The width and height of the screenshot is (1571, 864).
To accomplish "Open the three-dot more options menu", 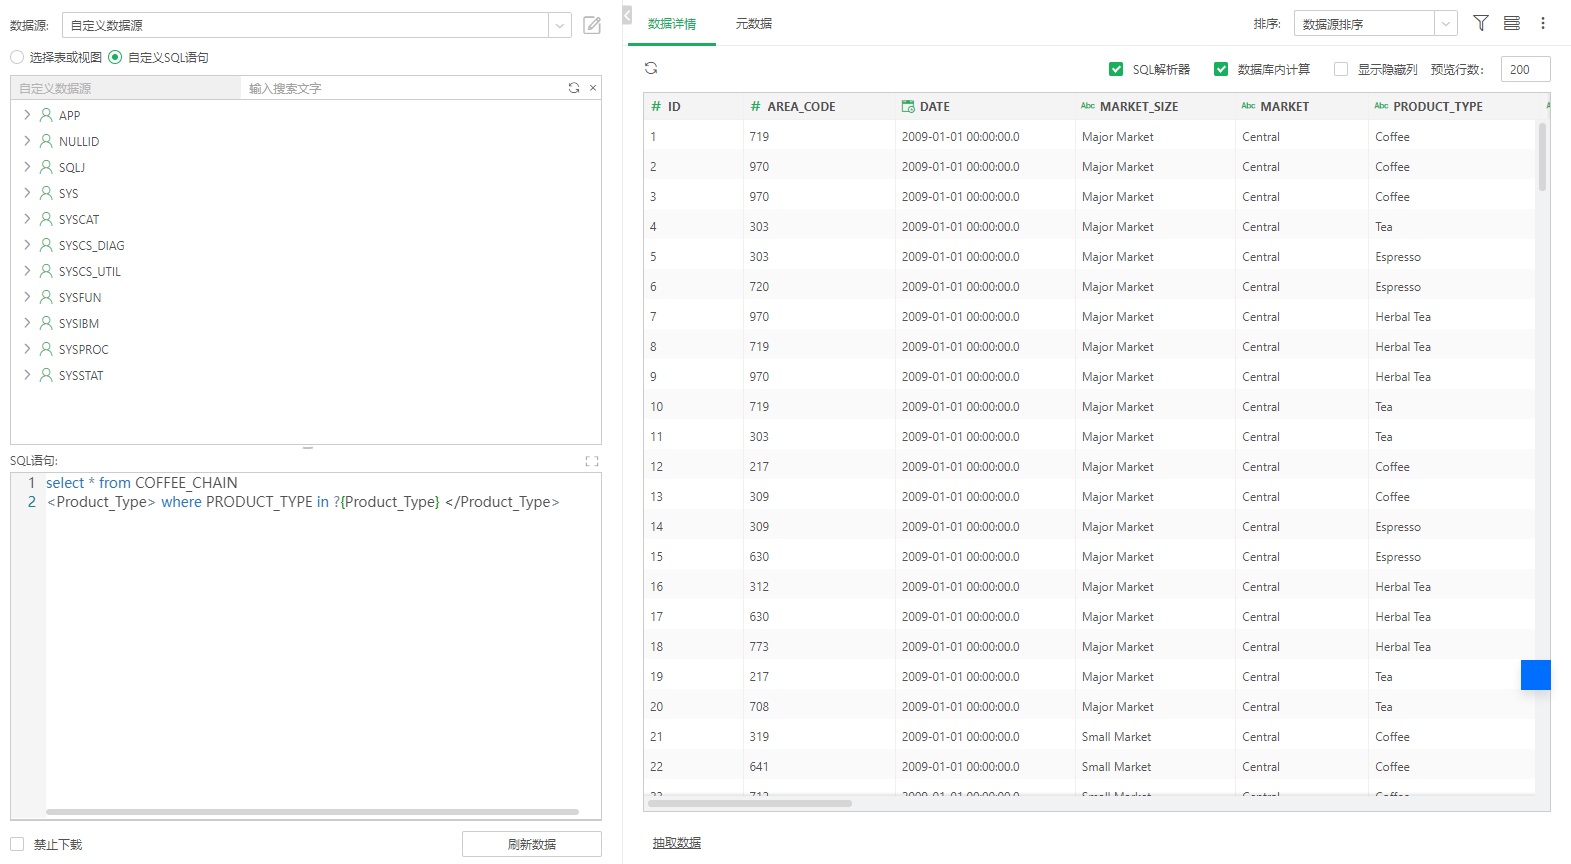I will coord(1543,23).
